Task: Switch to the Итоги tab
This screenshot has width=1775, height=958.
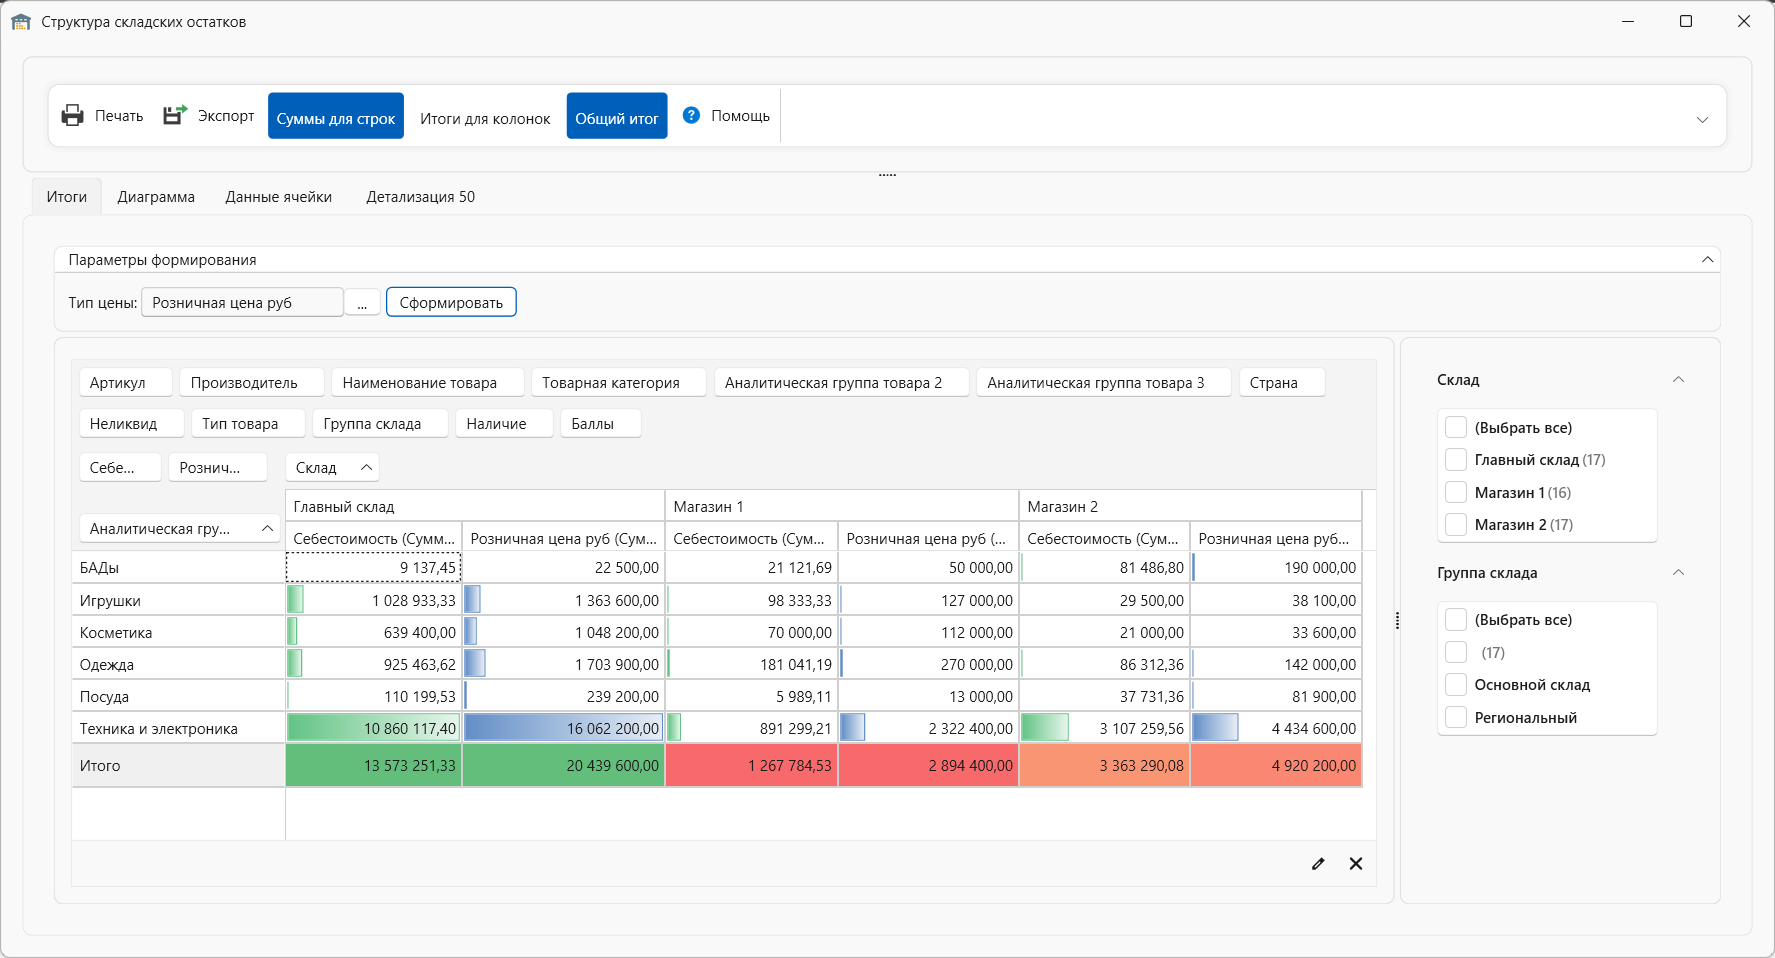Action: coord(67,196)
